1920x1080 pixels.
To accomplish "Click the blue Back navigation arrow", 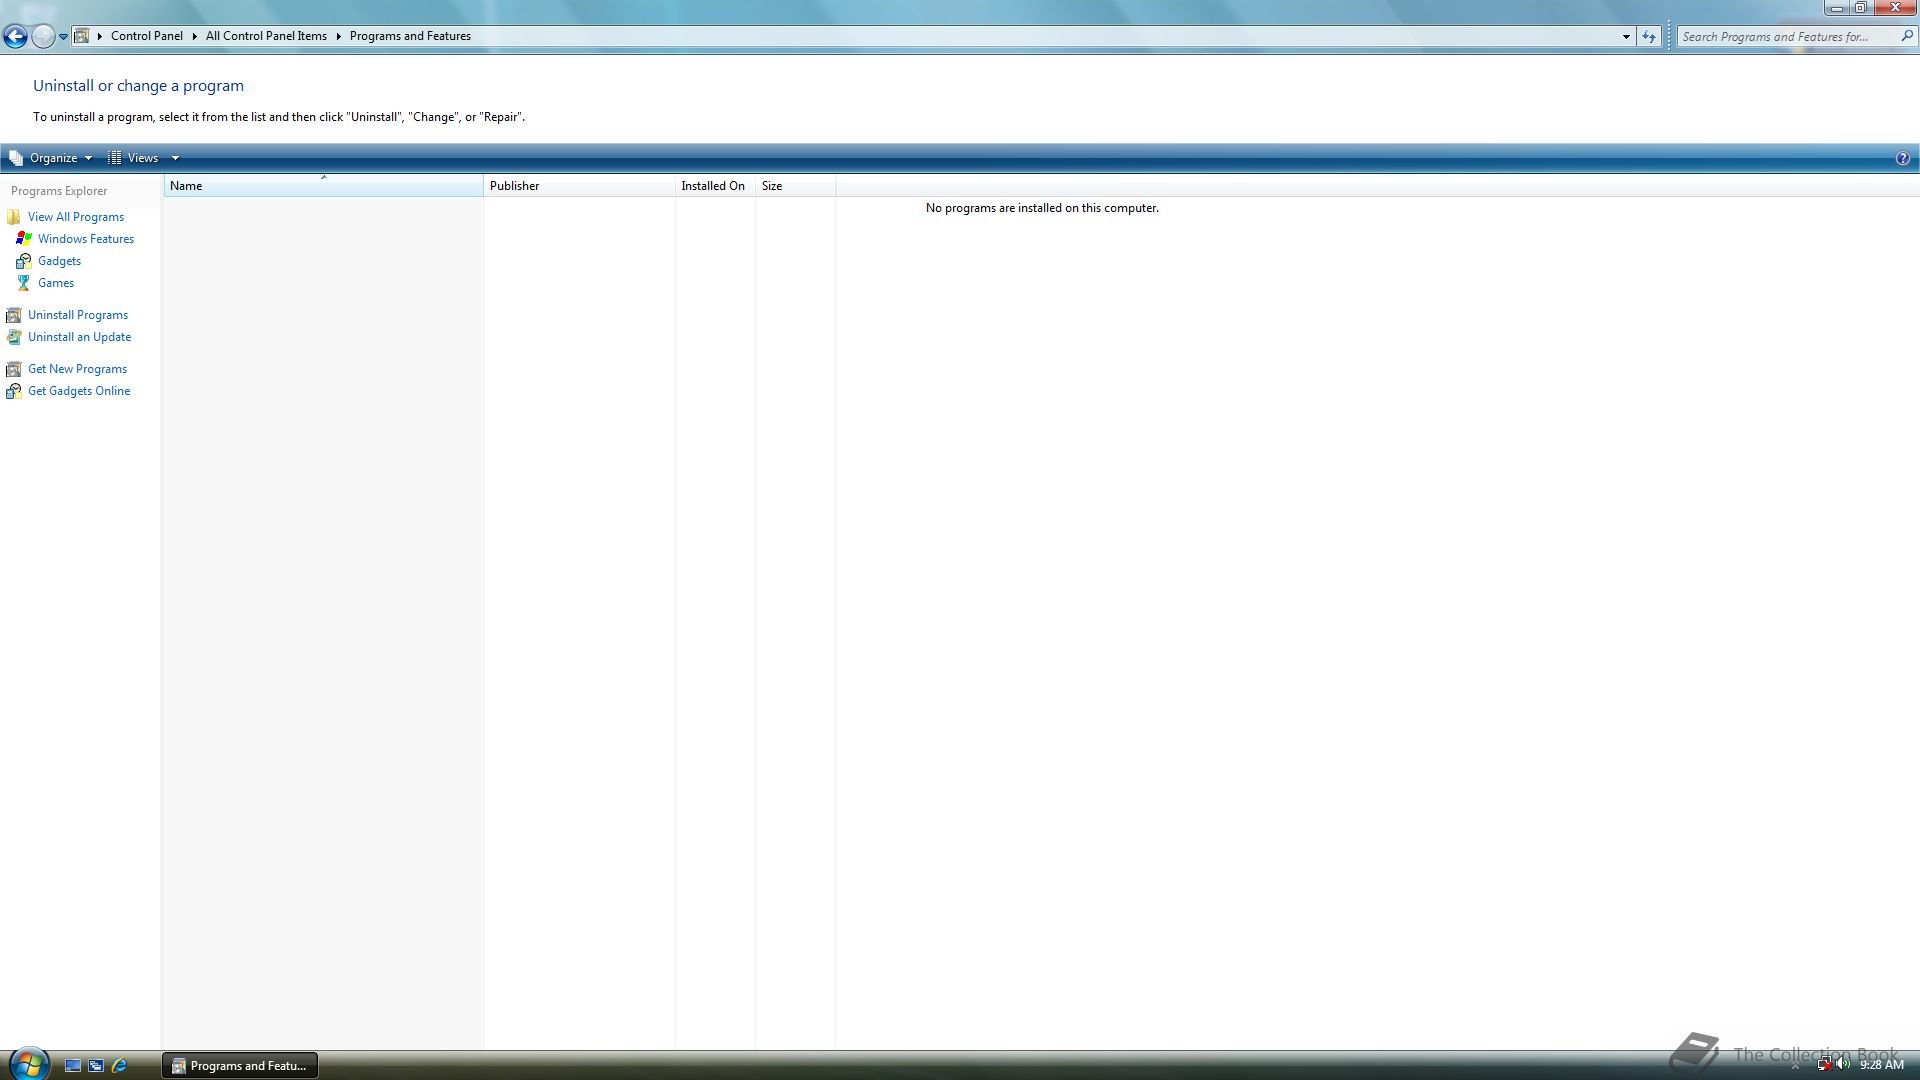I will click(15, 37).
